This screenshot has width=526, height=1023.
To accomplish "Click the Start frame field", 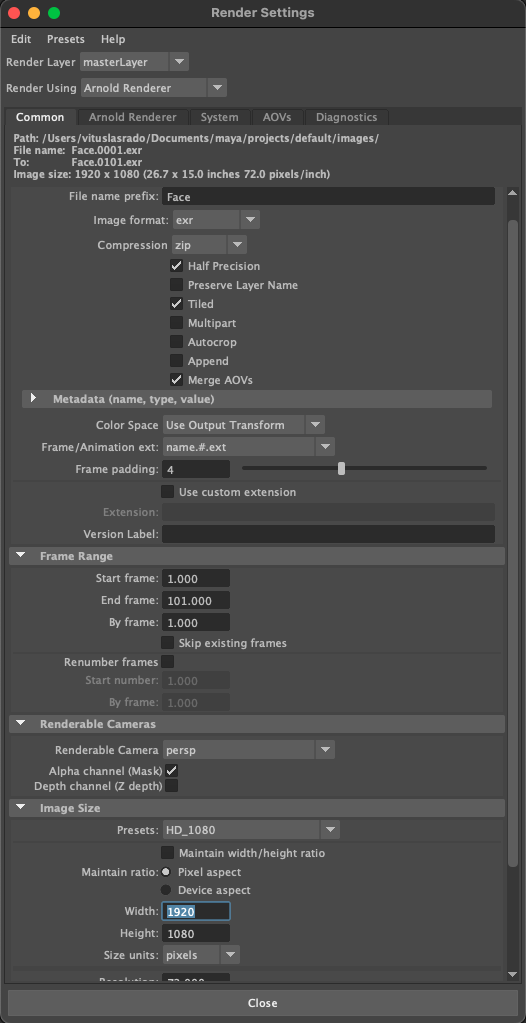I will coord(196,579).
